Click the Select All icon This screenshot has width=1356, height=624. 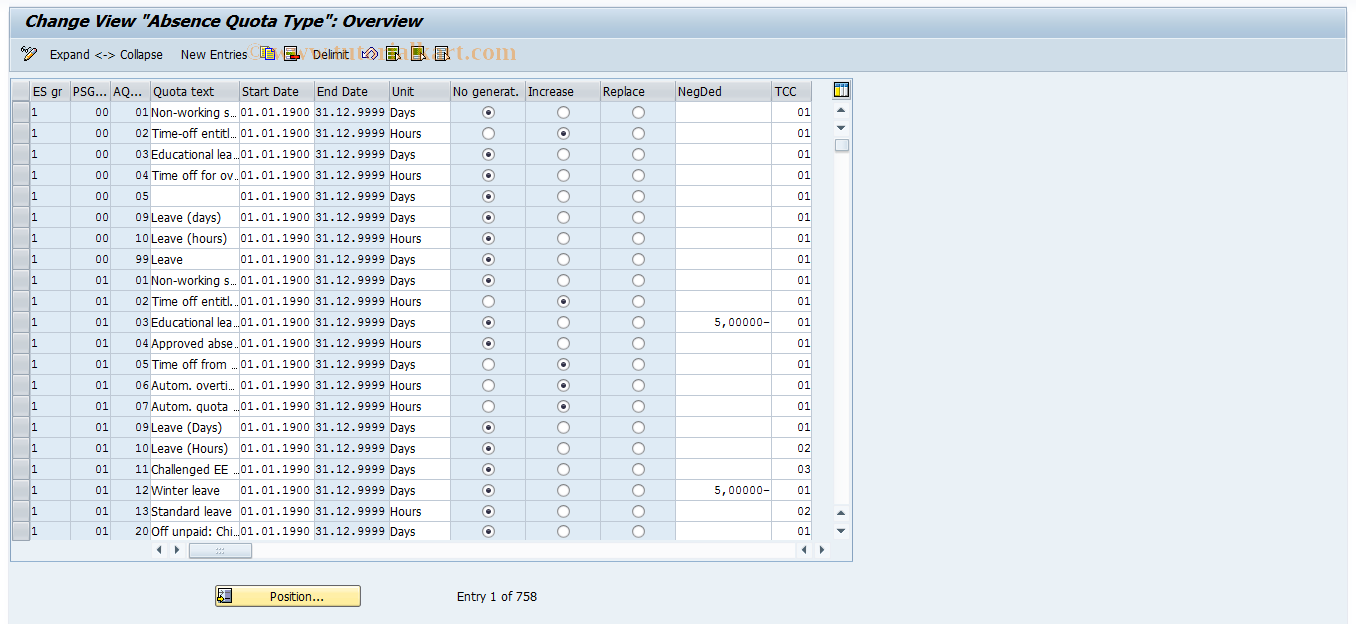(x=393, y=54)
